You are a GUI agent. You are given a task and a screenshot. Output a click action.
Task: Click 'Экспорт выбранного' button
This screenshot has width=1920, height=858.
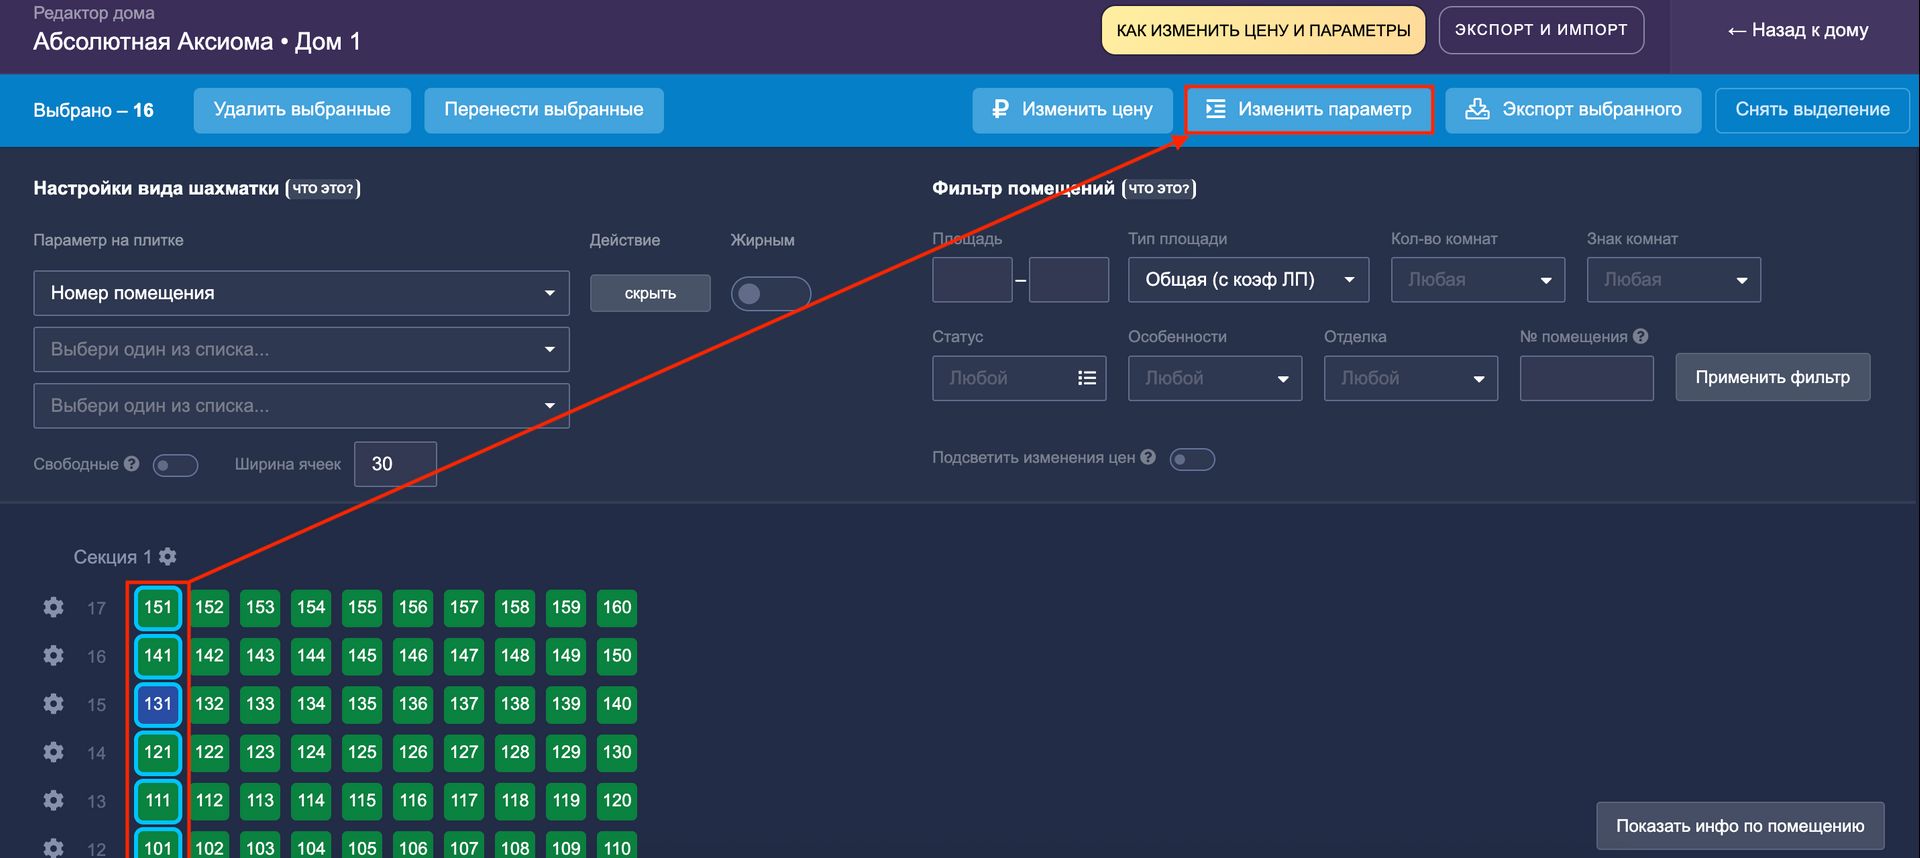tap(1573, 110)
